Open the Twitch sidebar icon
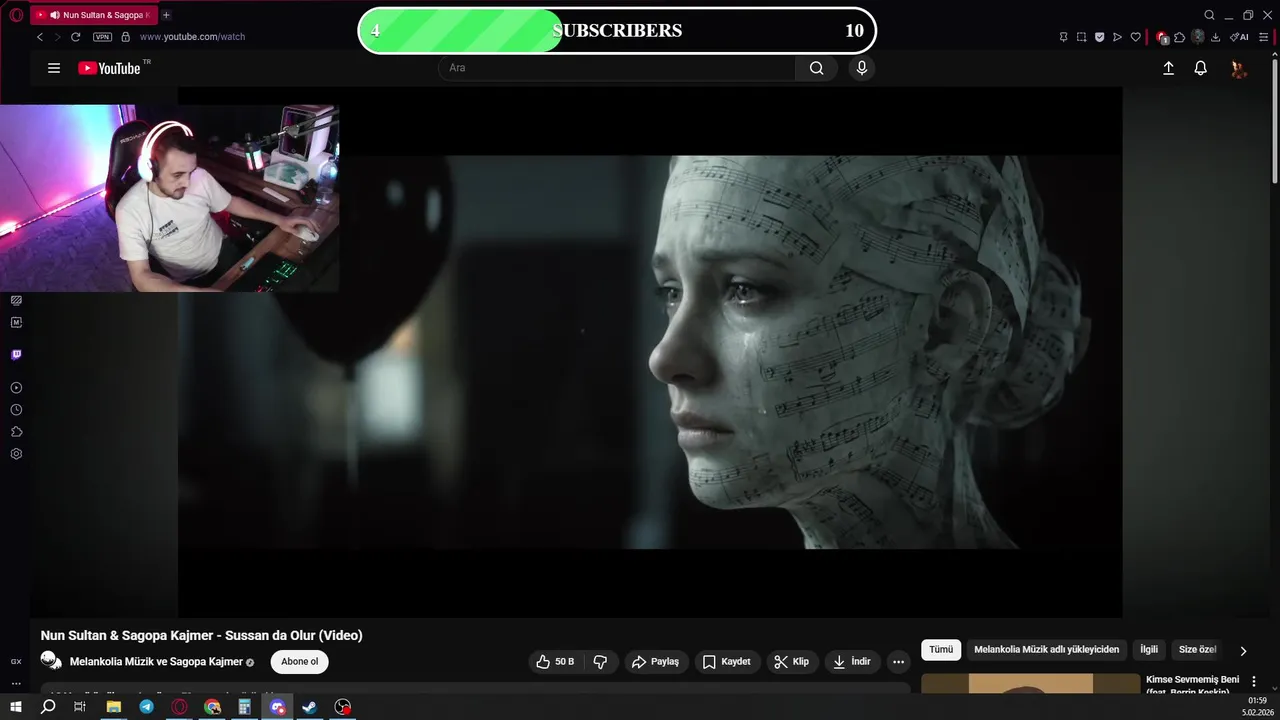Screen dimensions: 1280x720 point(16,355)
